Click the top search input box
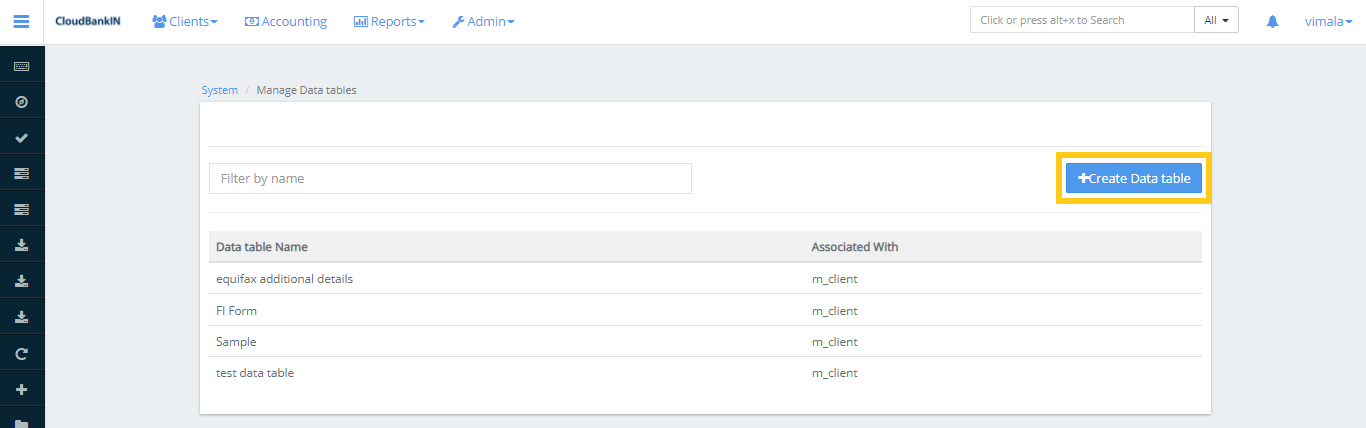 coord(1081,20)
